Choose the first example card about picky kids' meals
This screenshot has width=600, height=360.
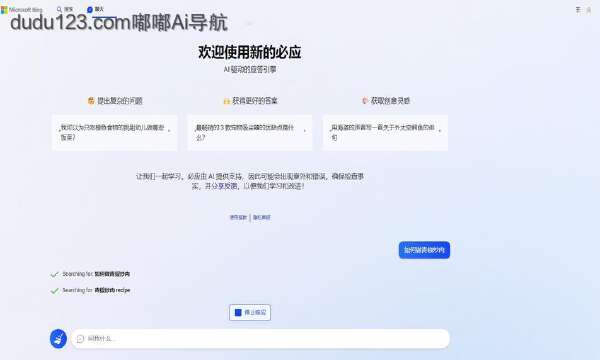point(115,132)
